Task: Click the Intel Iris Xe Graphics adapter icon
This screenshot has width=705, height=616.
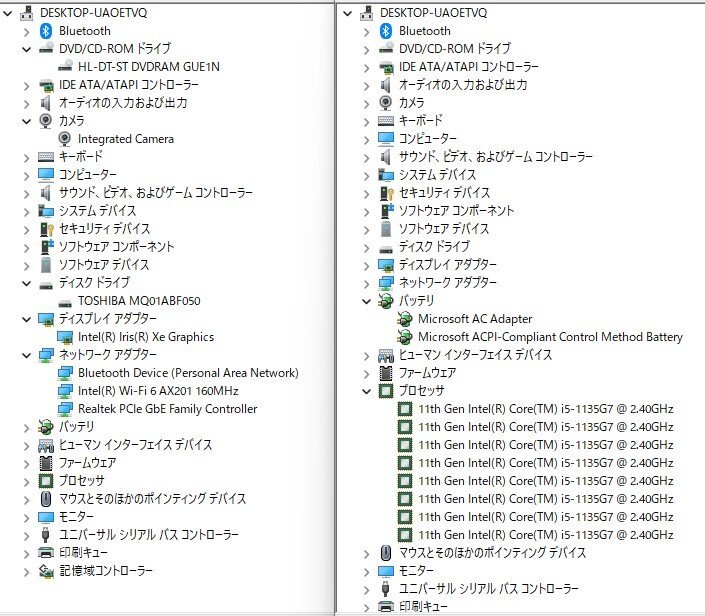Action: pyautogui.click(x=65, y=337)
